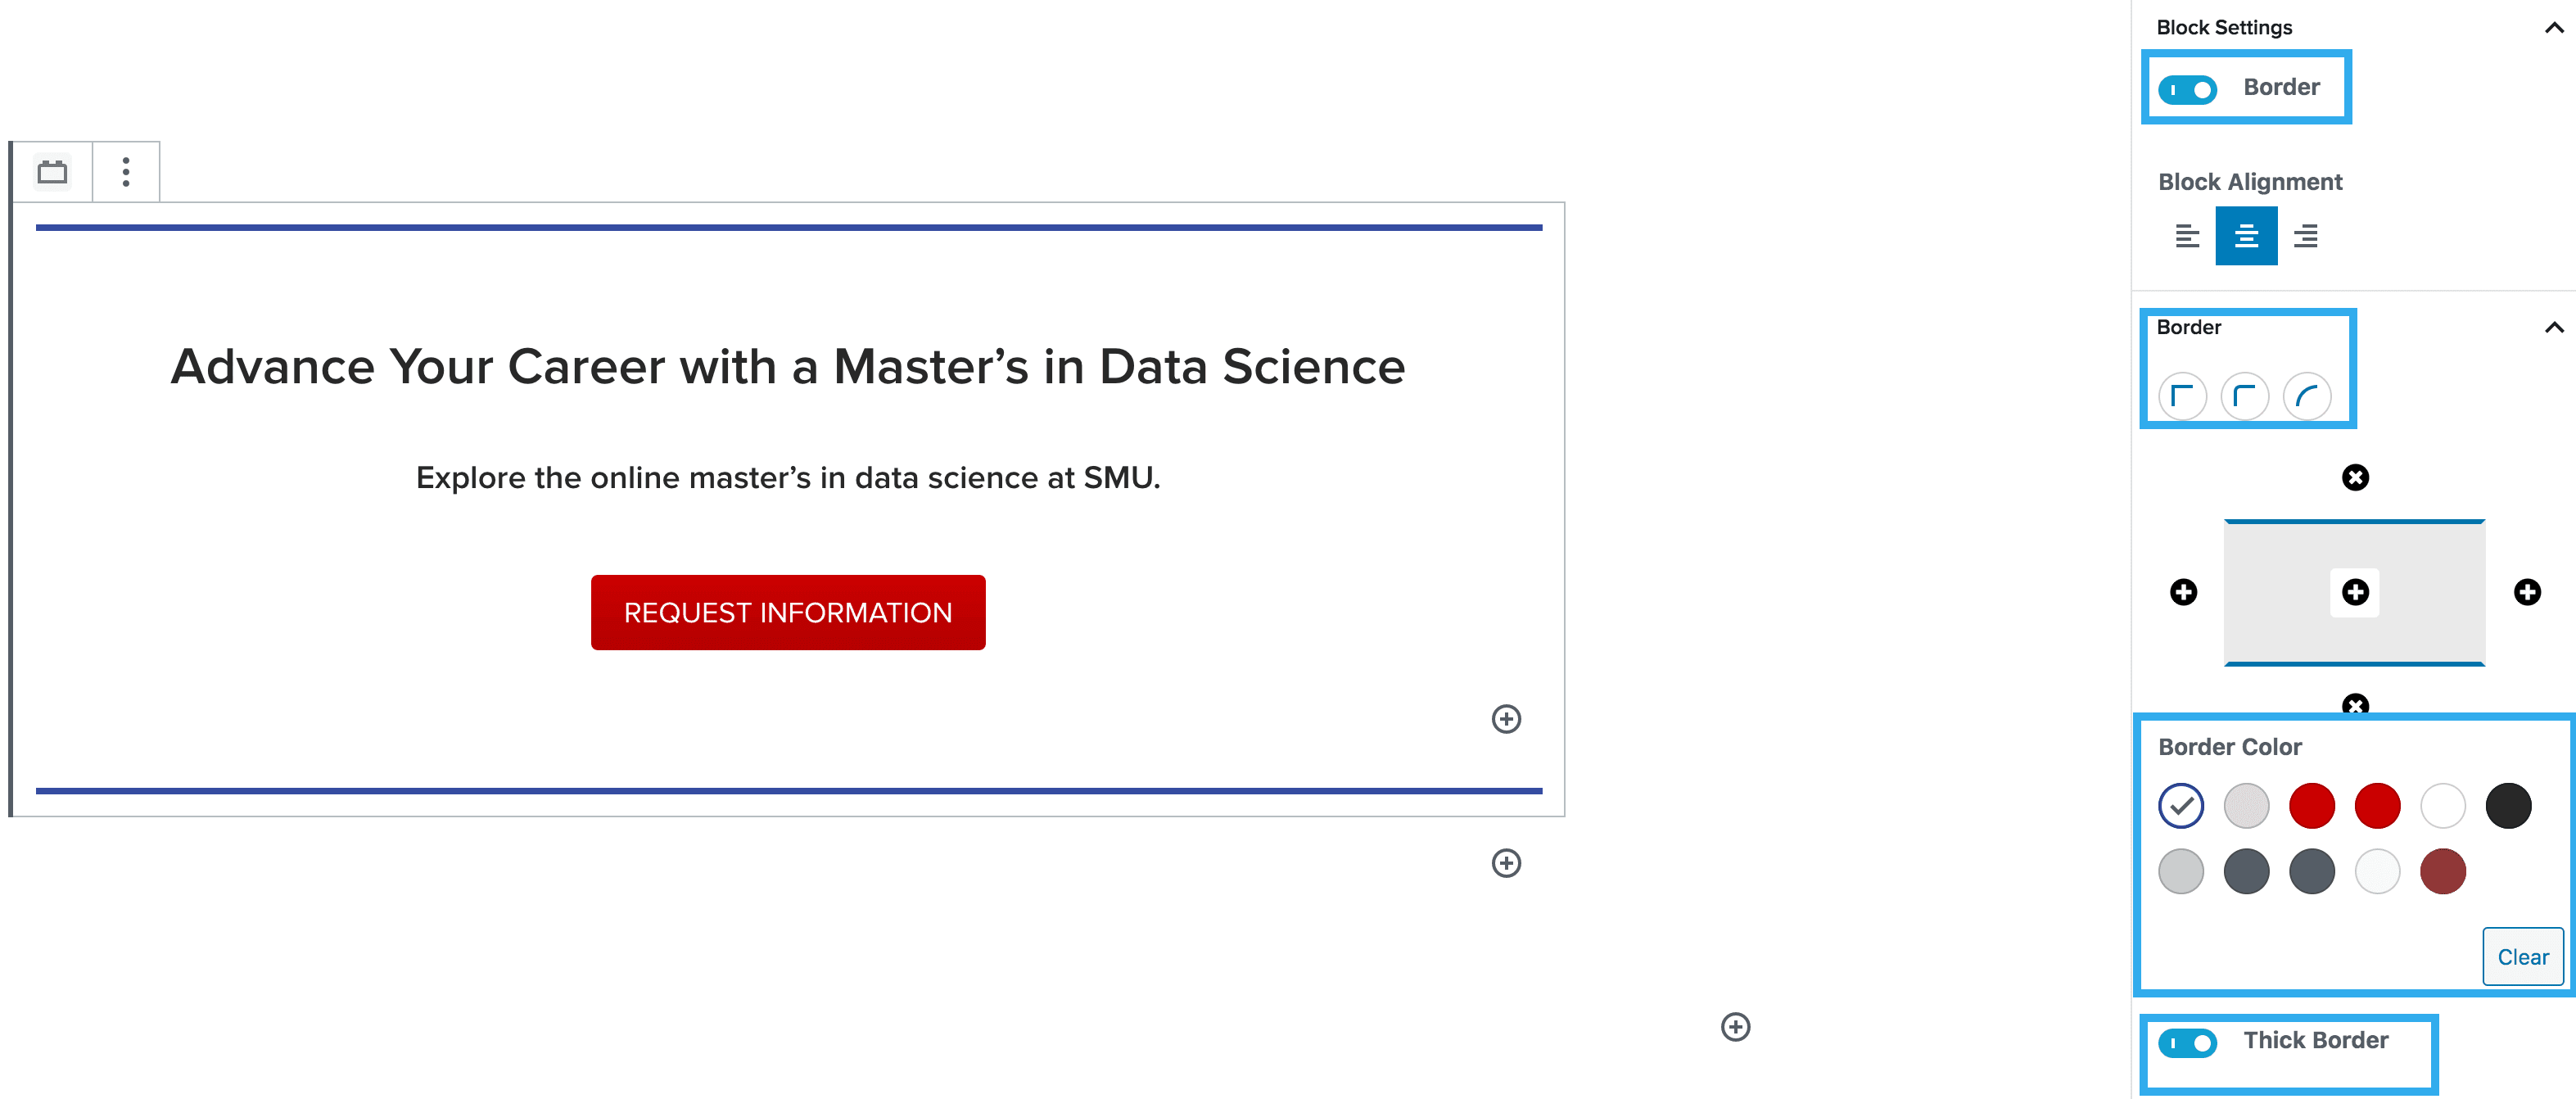Select the square corner border style

tap(2182, 397)
